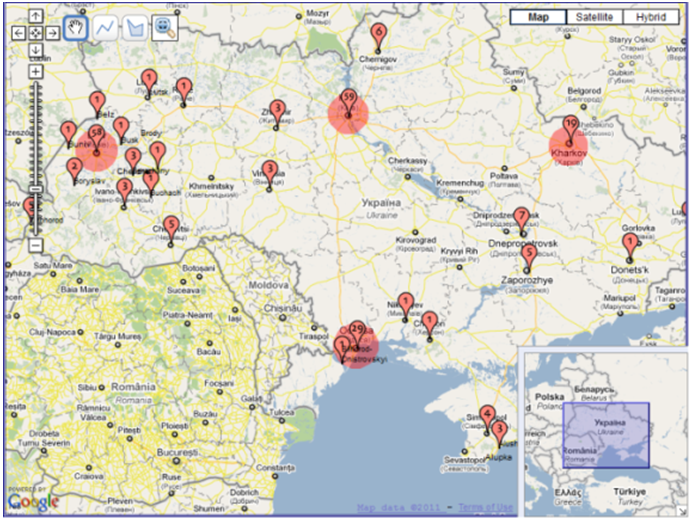Click the Chișinău city label
This screenshot has width=692, height=521.
tap(283, 308)
